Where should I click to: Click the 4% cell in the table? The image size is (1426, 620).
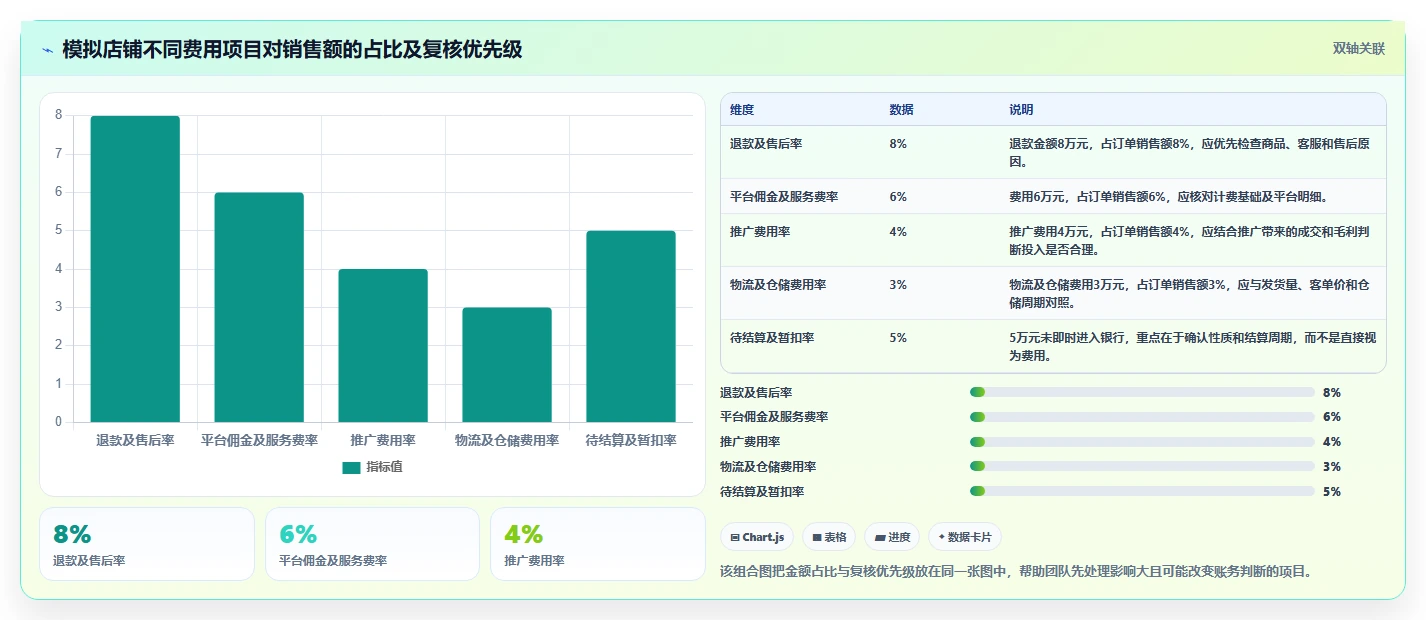click(x=898, y=232)
